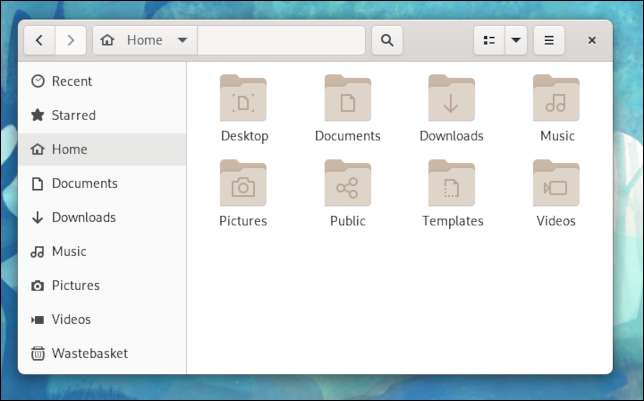
Task: Click the back navigation arrow
Action: coord(39,40)
